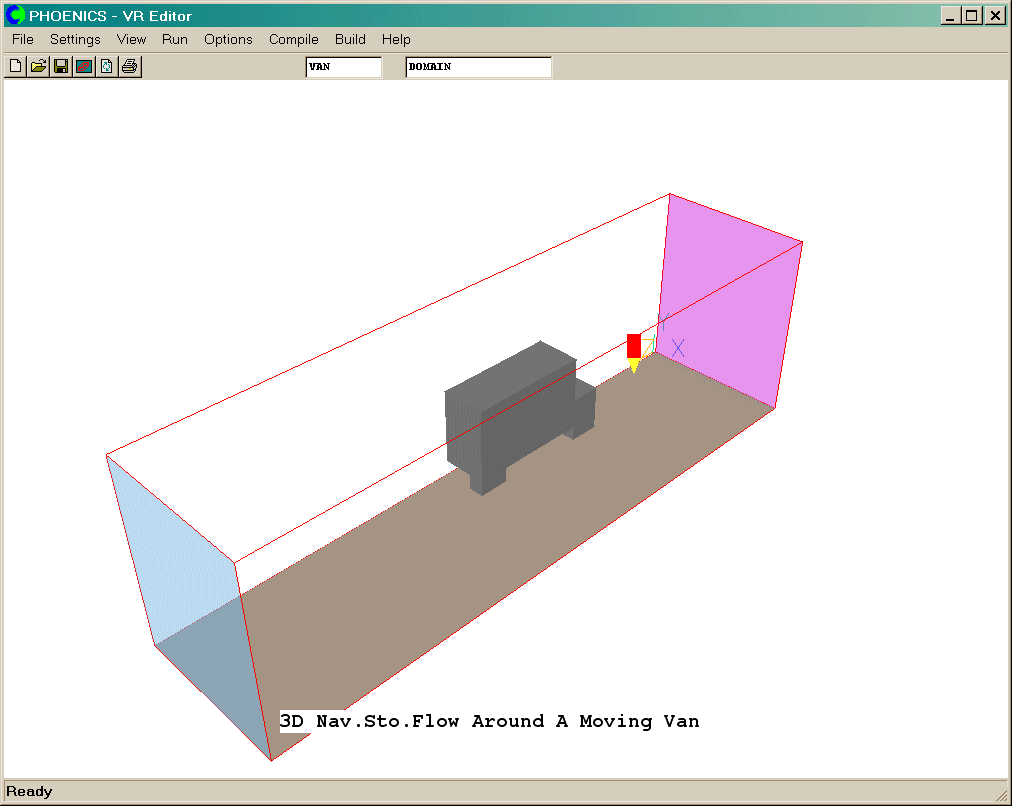
Task: Click the red probe marker
Action: (634, 345)
